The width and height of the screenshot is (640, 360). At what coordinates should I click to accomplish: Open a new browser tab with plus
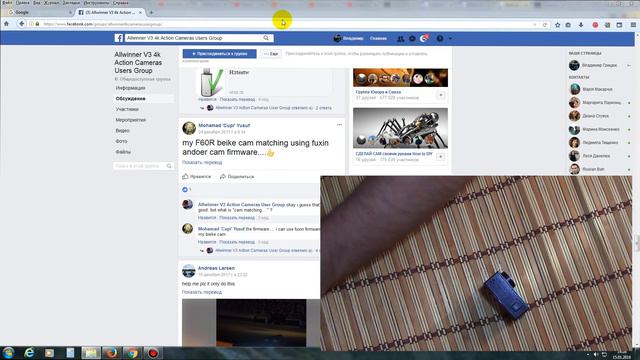point(151,13)
